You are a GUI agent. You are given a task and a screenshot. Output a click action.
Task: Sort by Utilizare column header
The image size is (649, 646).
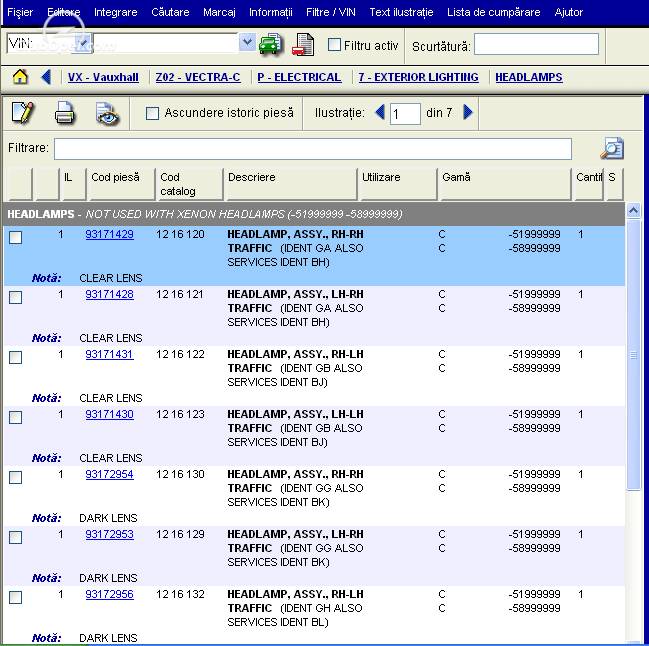pyautogui.click(x=397, y=184)
